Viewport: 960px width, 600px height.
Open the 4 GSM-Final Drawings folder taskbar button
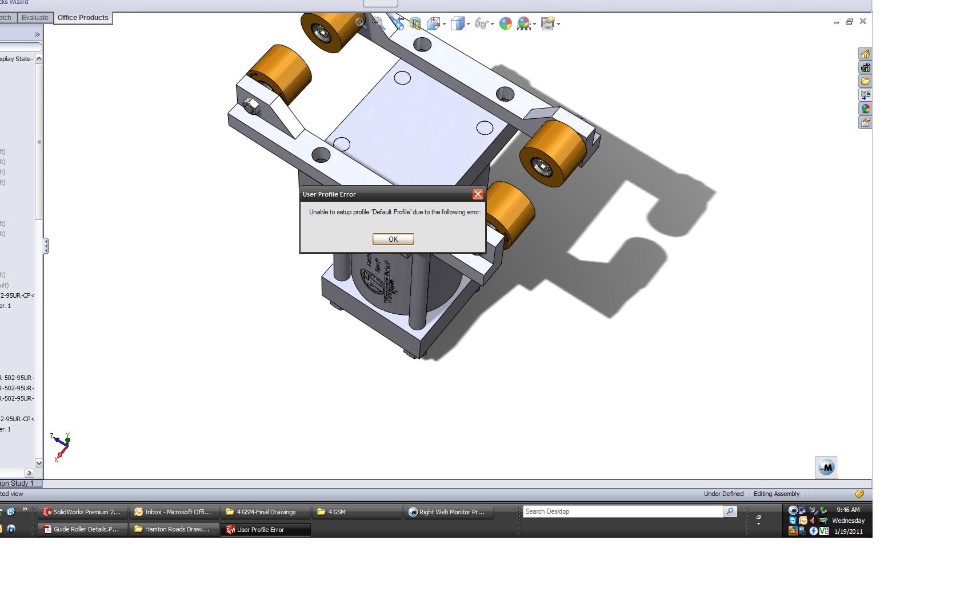pos(264,512)
